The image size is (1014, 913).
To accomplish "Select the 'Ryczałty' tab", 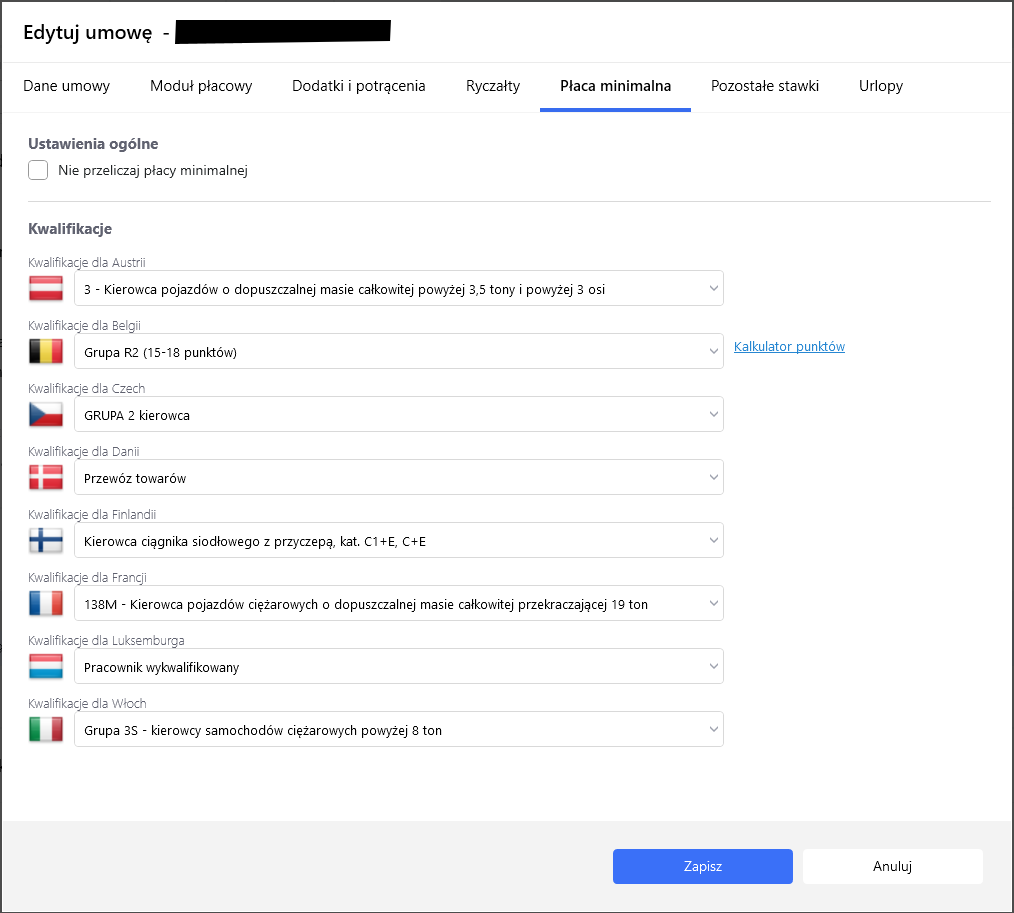I will pyautogui.click(x=493, y=86).
